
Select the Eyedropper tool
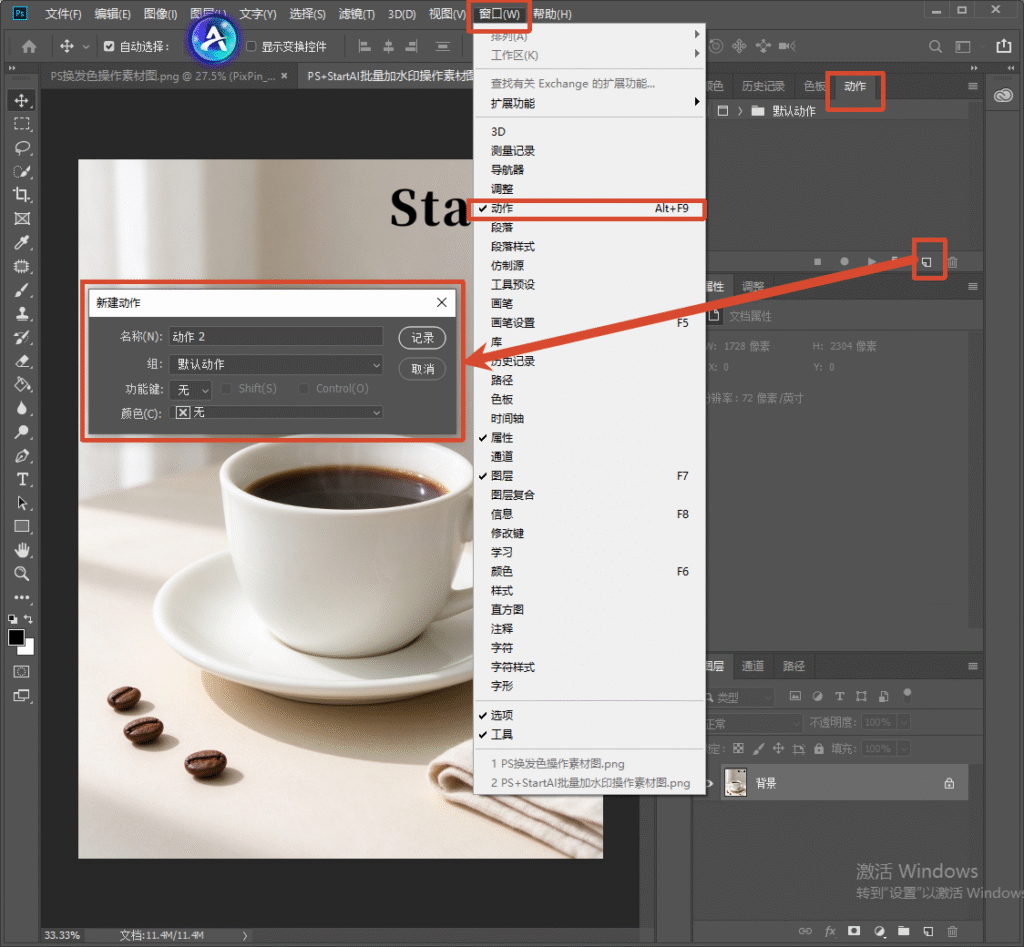tap(22, 242)
